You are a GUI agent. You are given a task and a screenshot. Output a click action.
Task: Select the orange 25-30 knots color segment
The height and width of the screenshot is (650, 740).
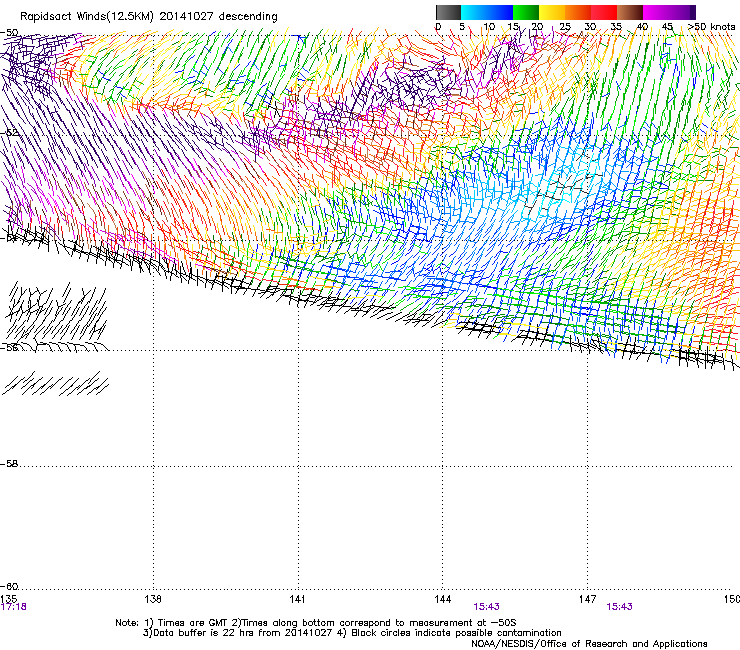click(578, 12)
